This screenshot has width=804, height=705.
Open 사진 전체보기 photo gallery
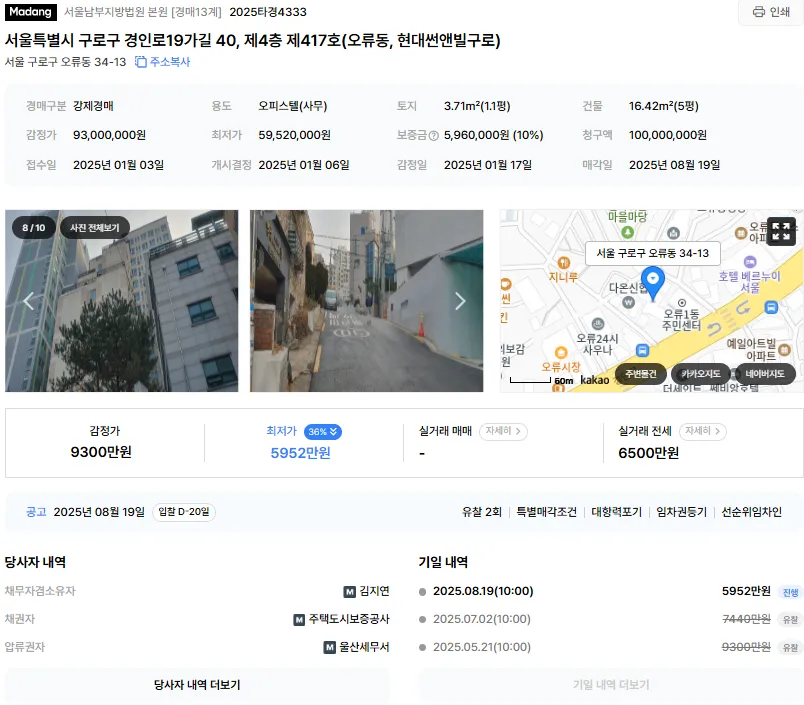94,228
